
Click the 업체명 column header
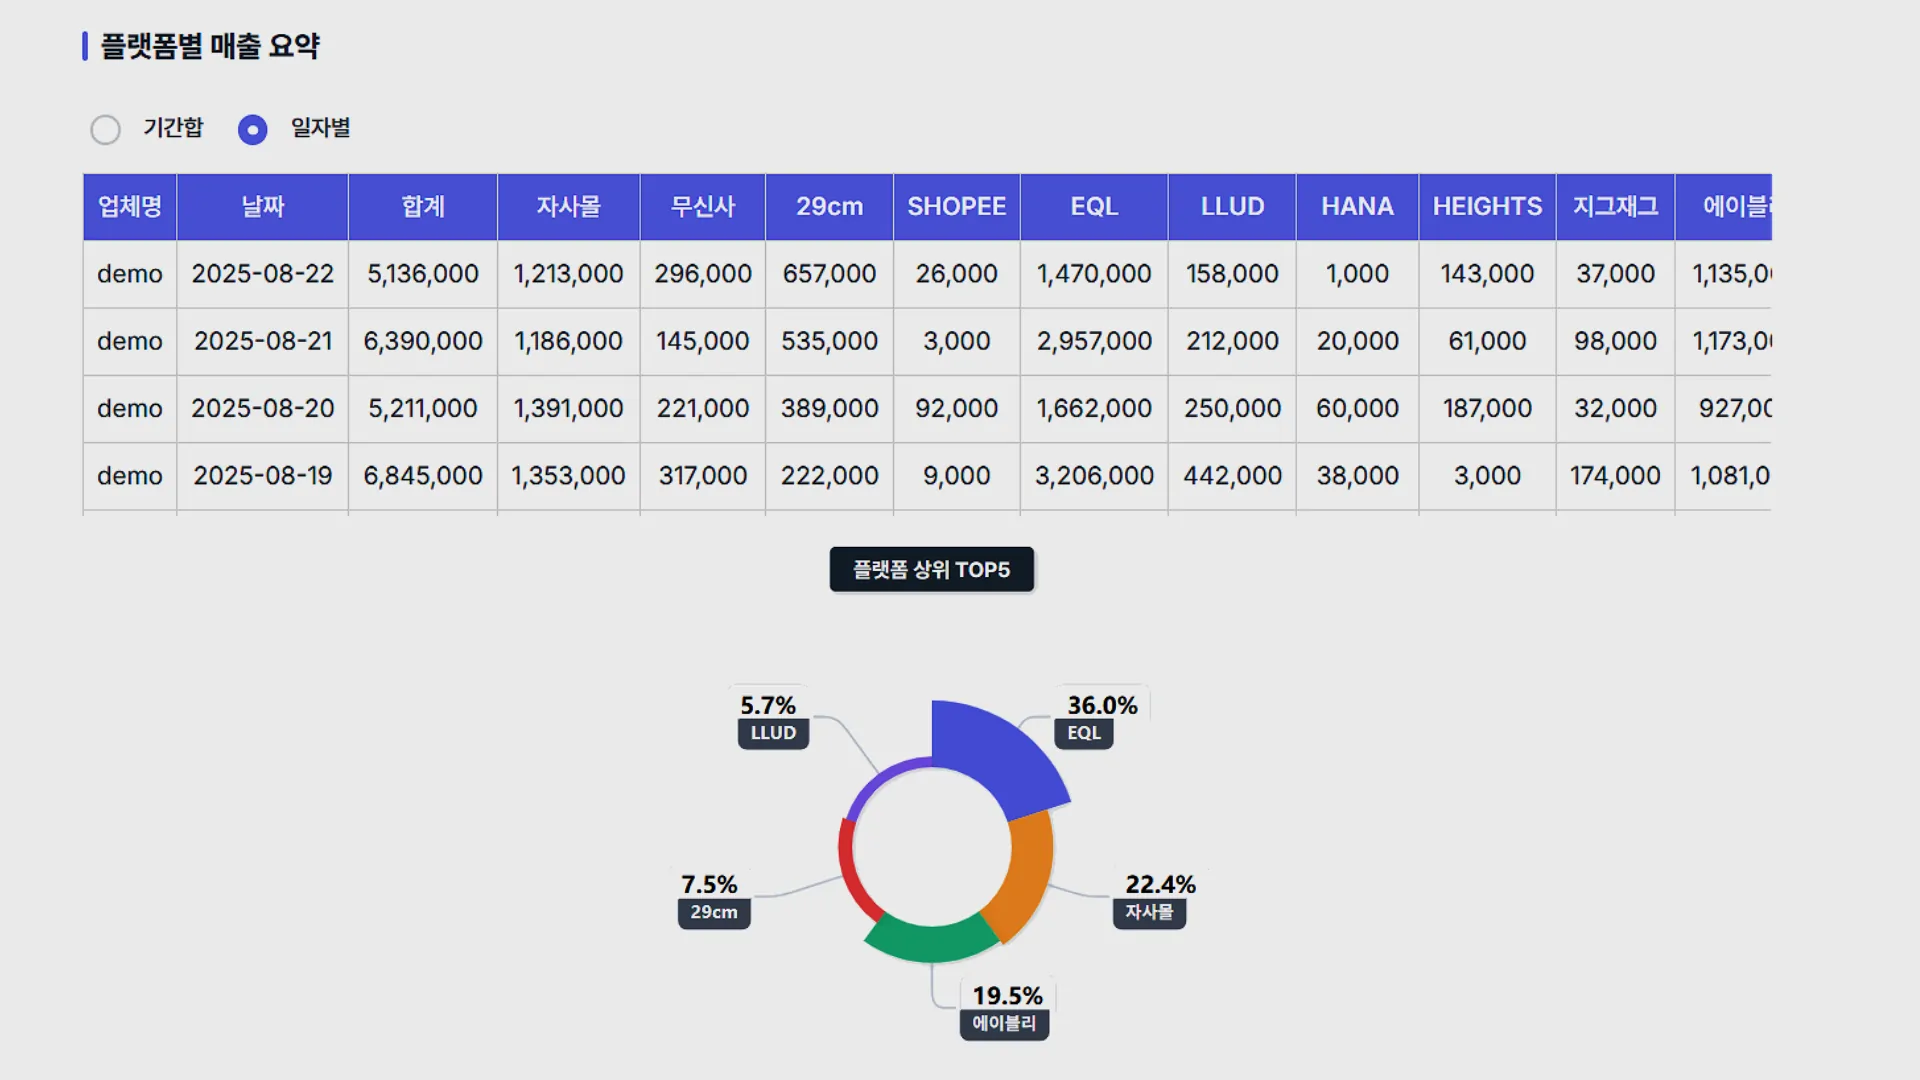click(130, 207)
